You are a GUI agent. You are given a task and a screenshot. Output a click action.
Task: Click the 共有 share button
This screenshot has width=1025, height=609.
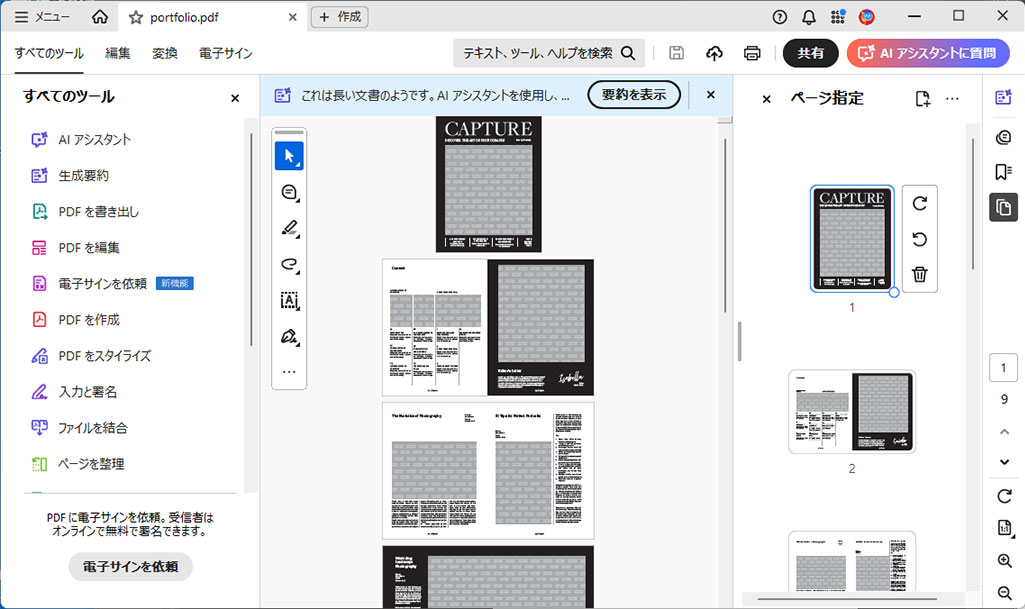(810, 53)
